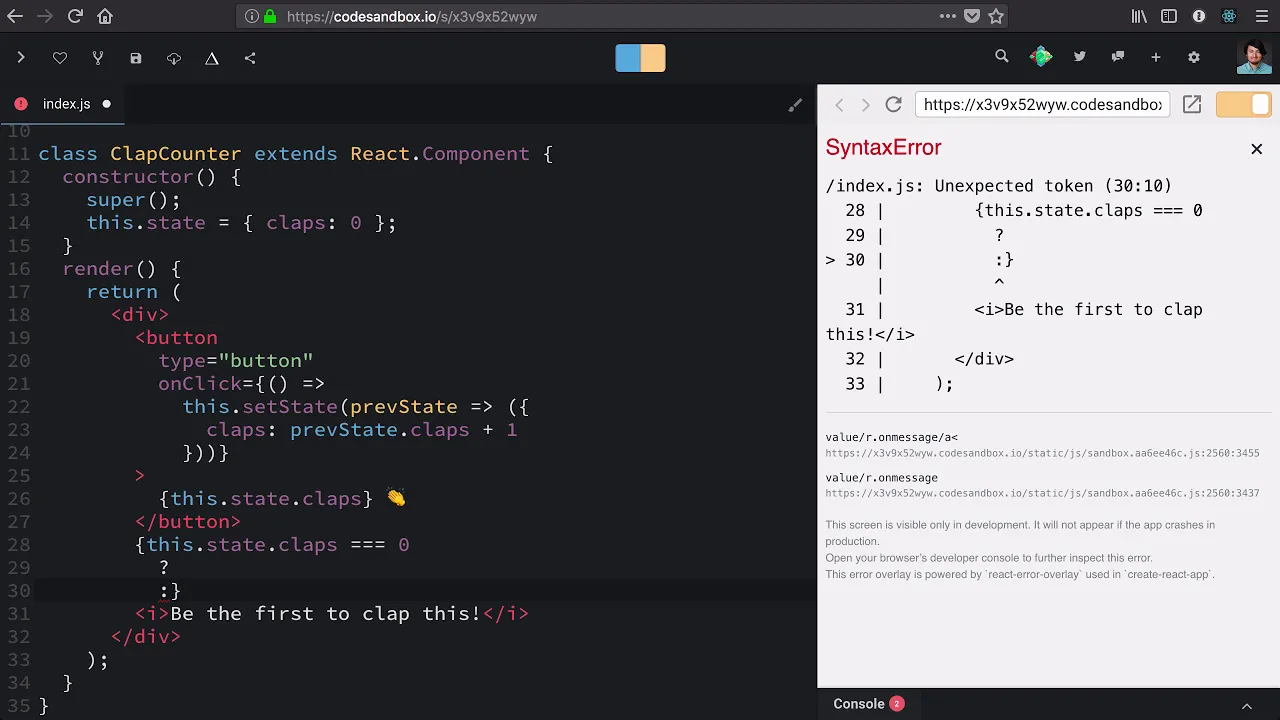1280x720 pixels.
Task: Toggle the browser sidebar view
Action: pyautogui.click(x=1169, y=16)
